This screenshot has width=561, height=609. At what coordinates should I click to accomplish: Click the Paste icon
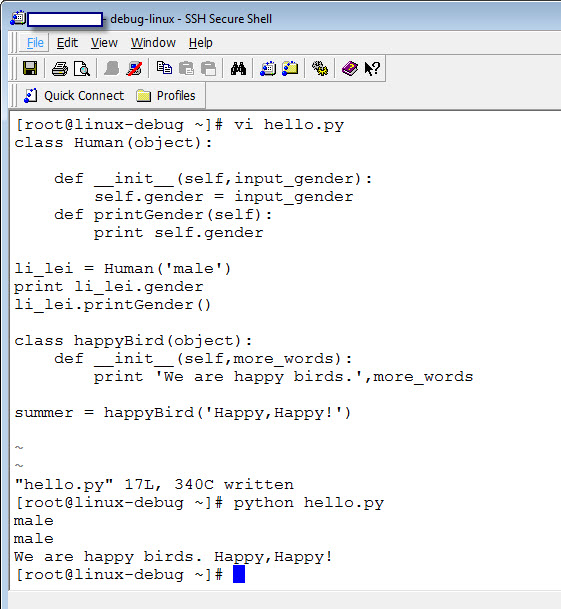(x=186, y=69)
